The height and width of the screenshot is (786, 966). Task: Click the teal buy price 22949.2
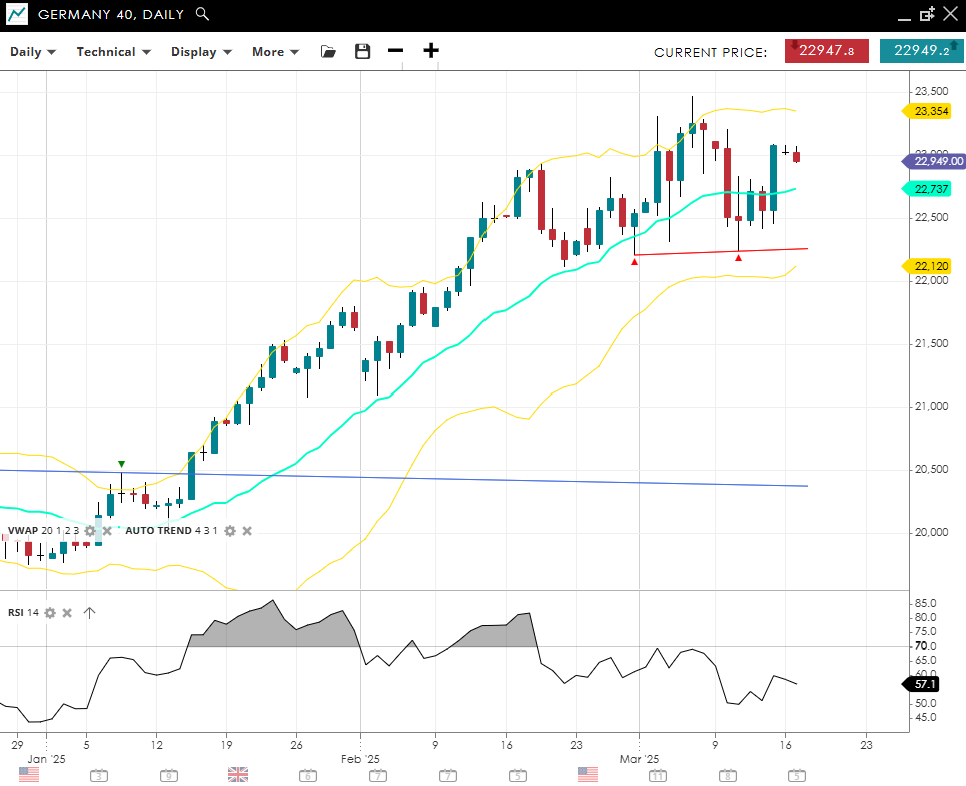point(921,51)
